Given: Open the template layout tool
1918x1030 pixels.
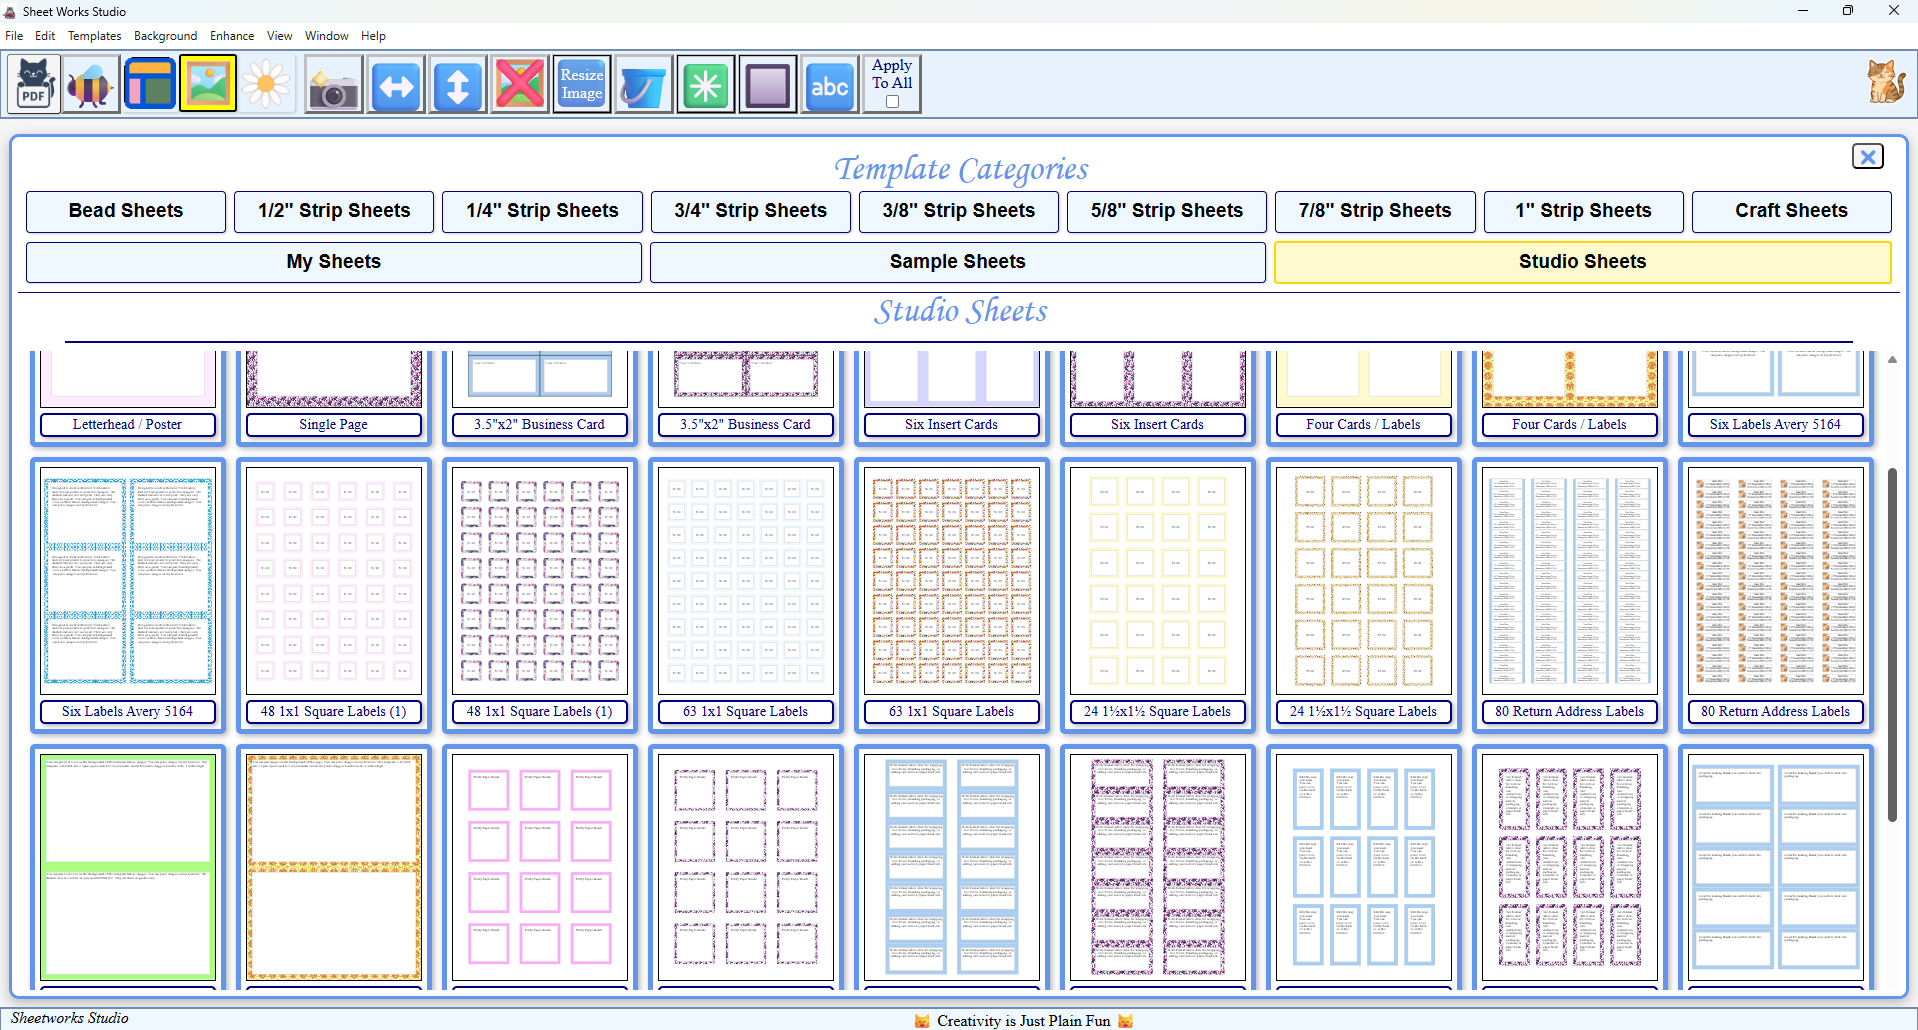Looking at the screenshot, I should [x=149, y=84].
